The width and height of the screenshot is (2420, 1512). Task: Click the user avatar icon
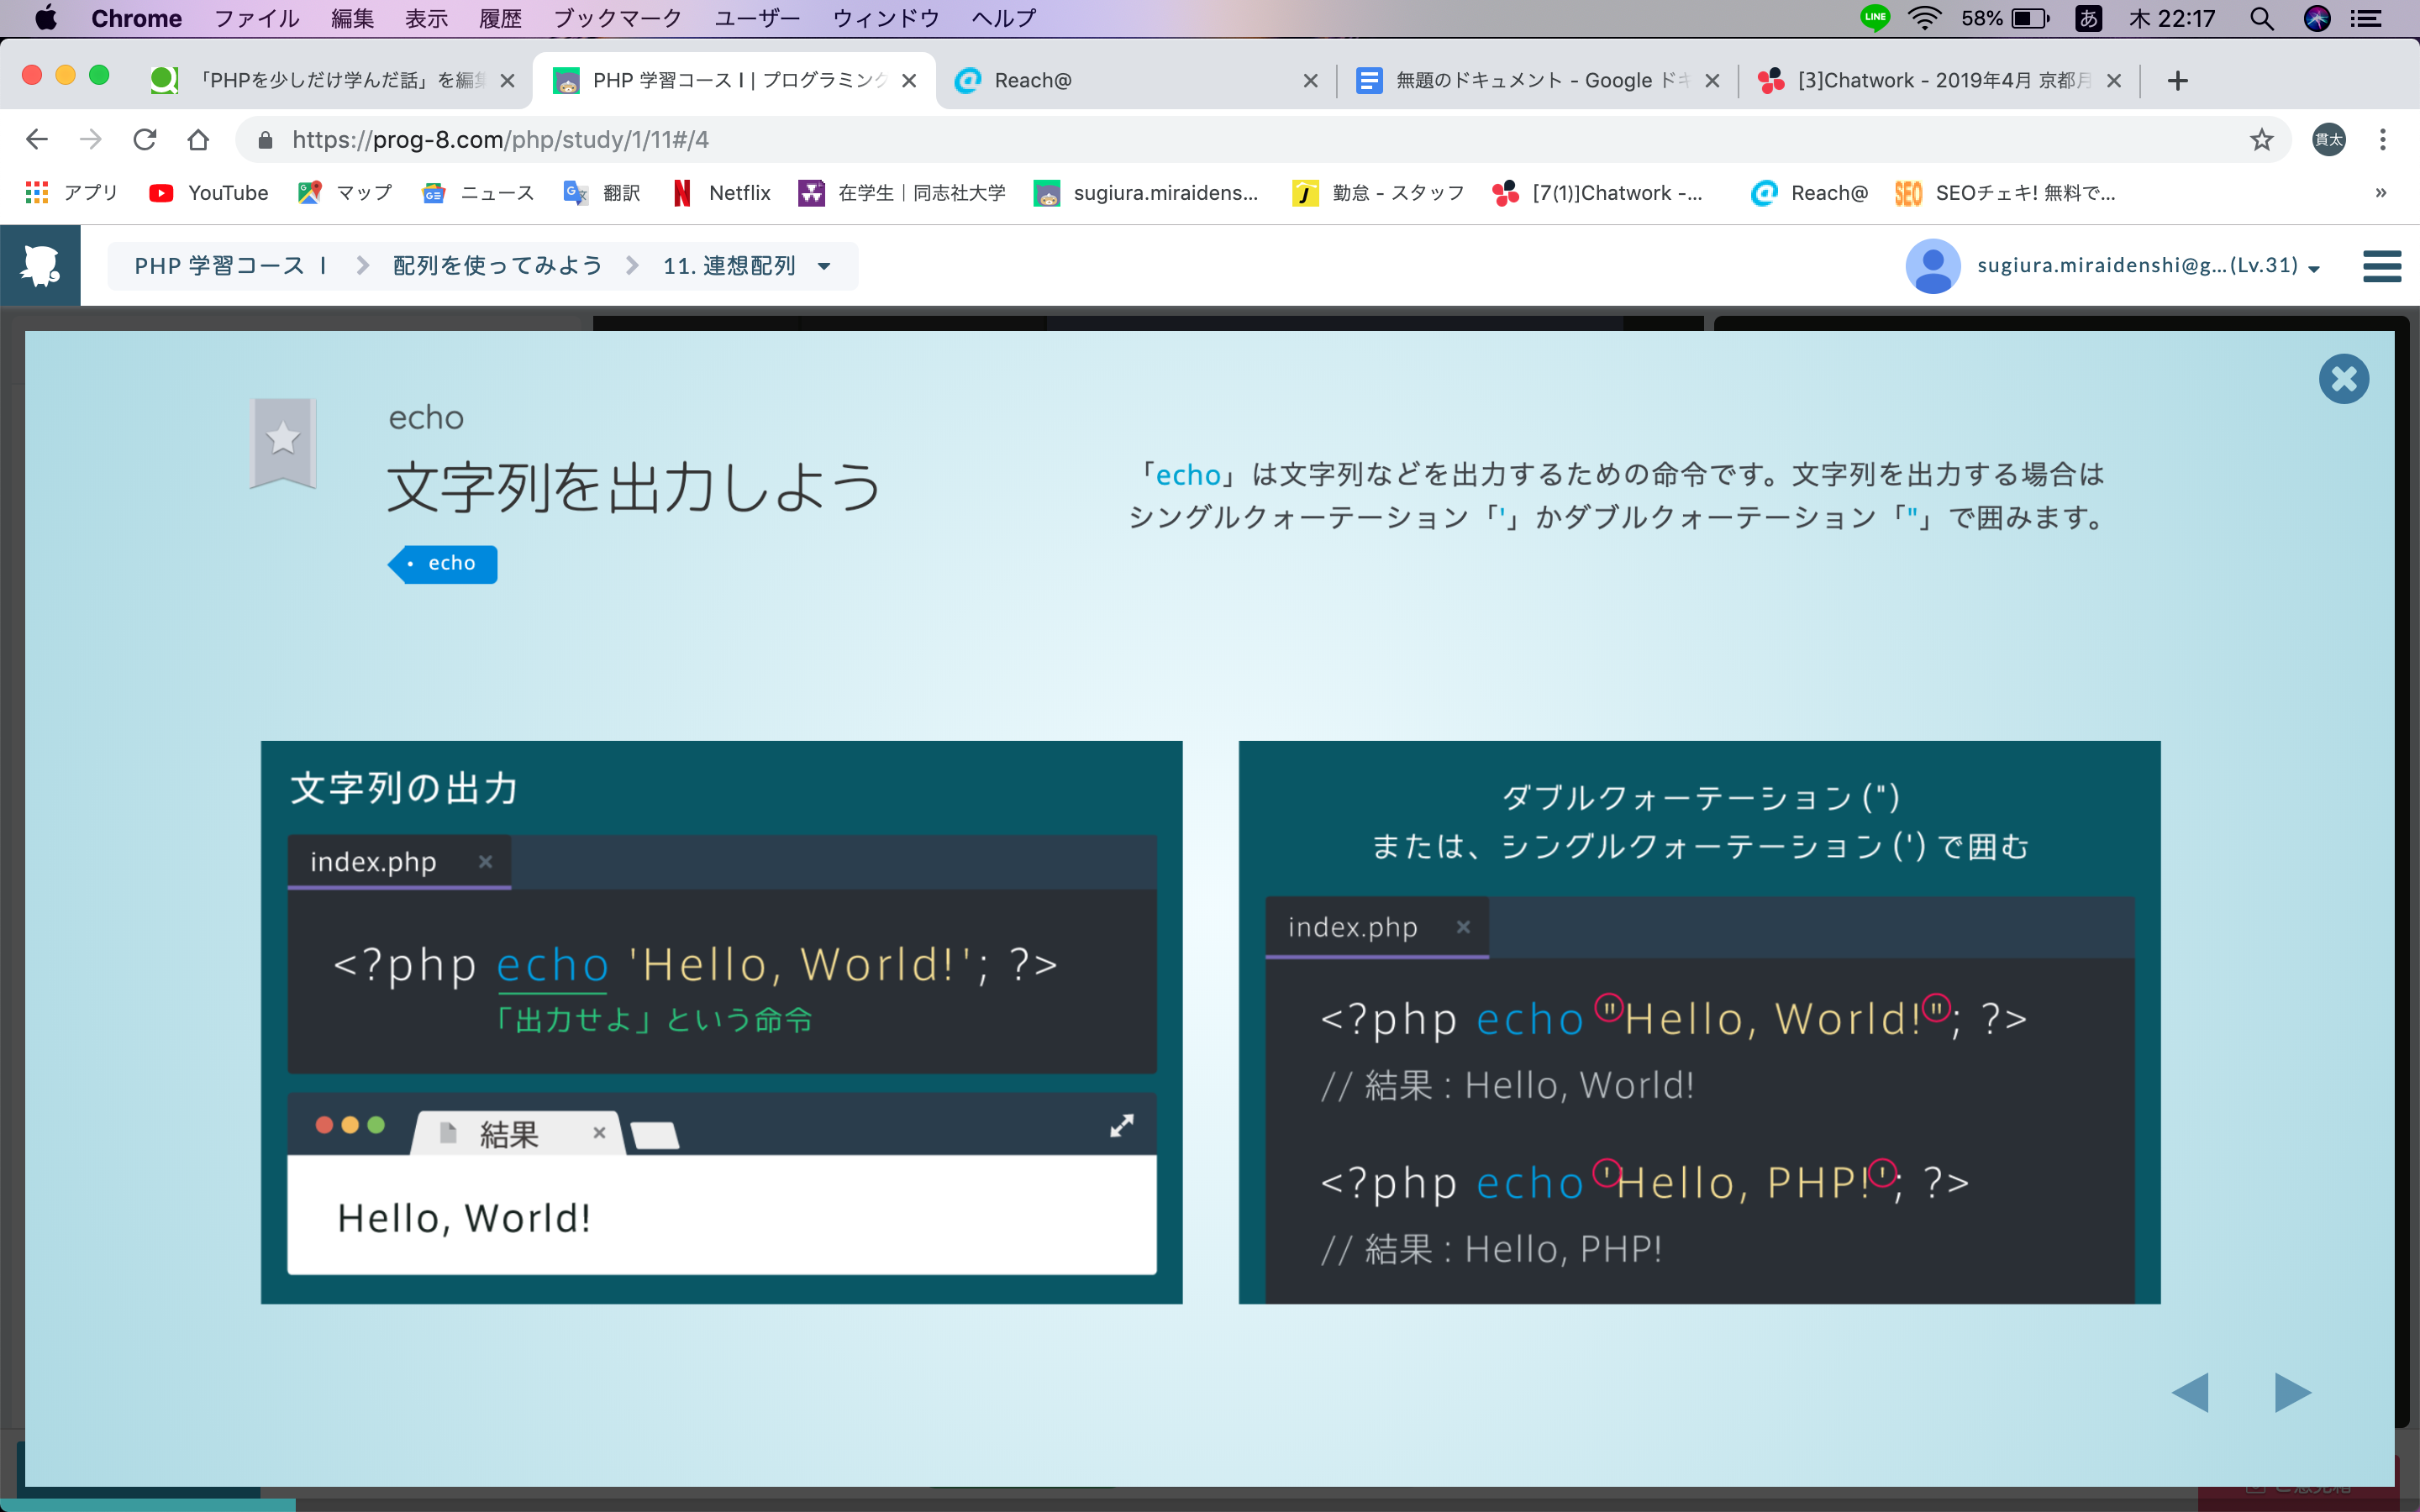pyautogui.click(x=1932, y=266)
